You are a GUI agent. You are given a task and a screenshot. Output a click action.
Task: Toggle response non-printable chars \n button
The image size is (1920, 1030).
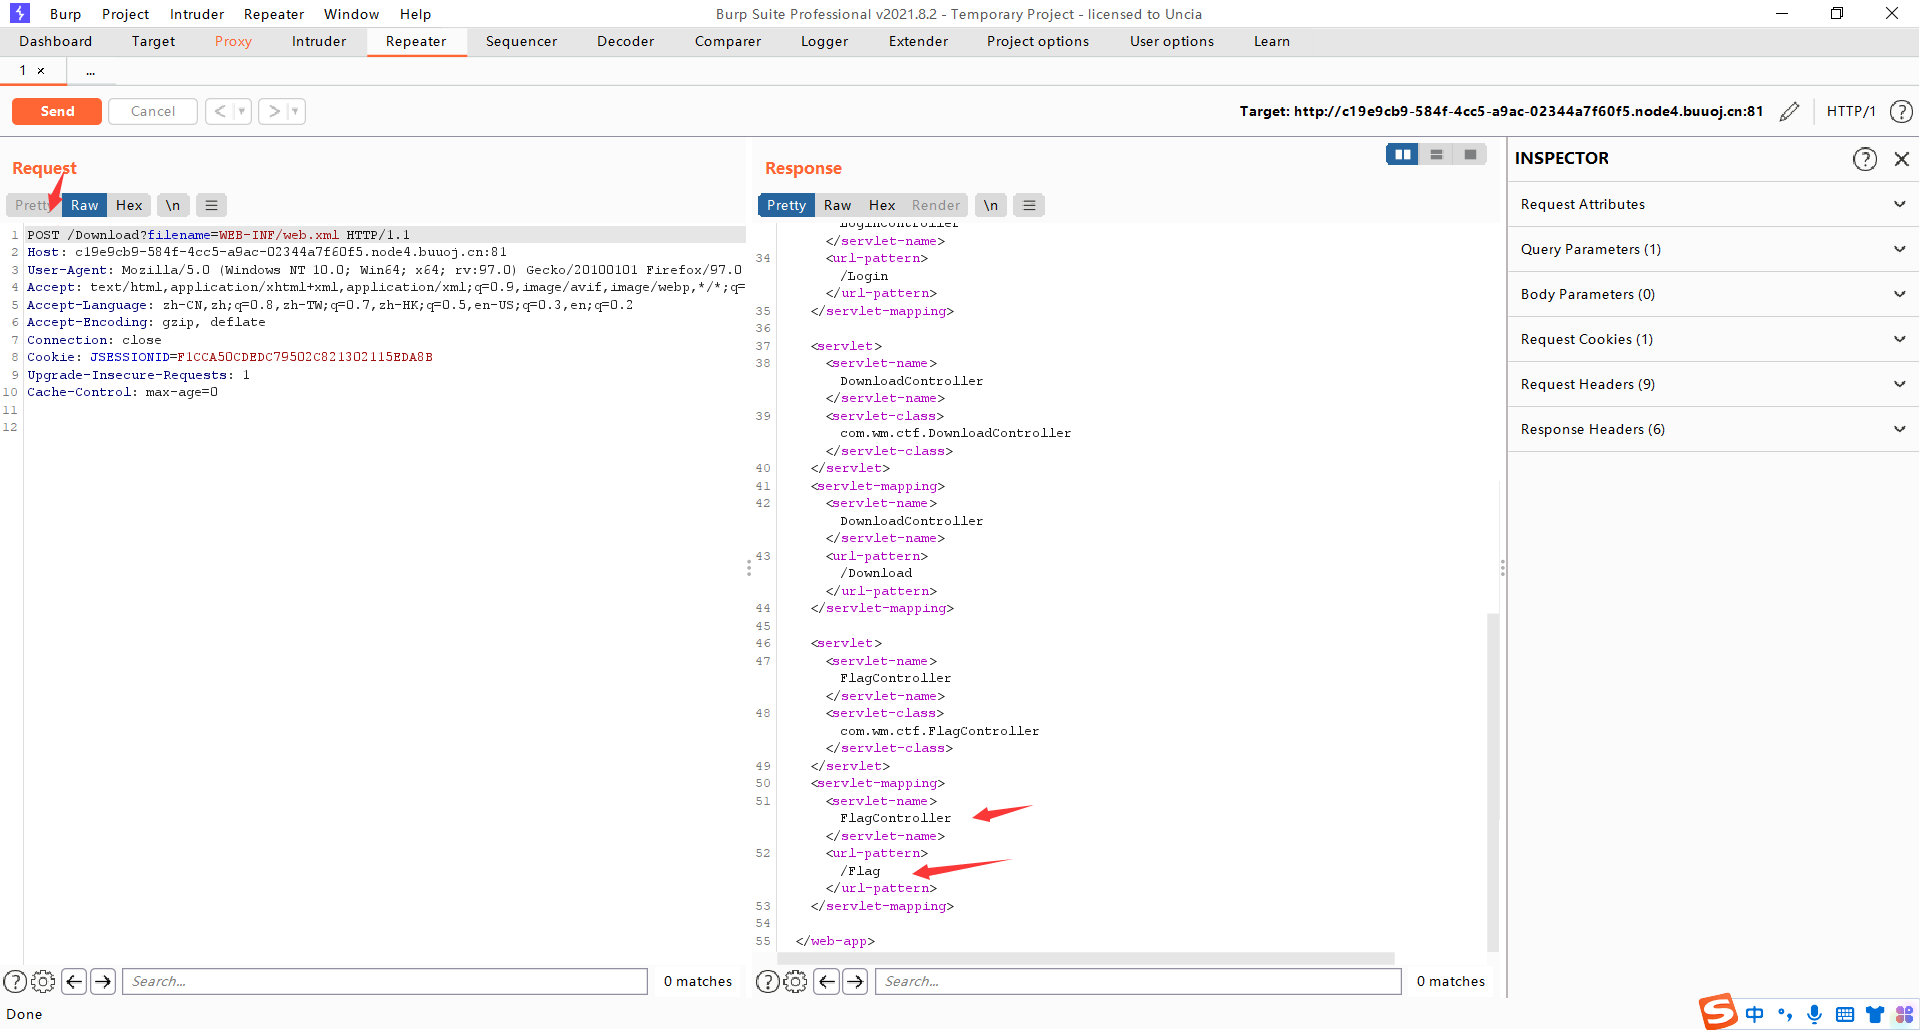pyautogui.click(x=990, y=205)
